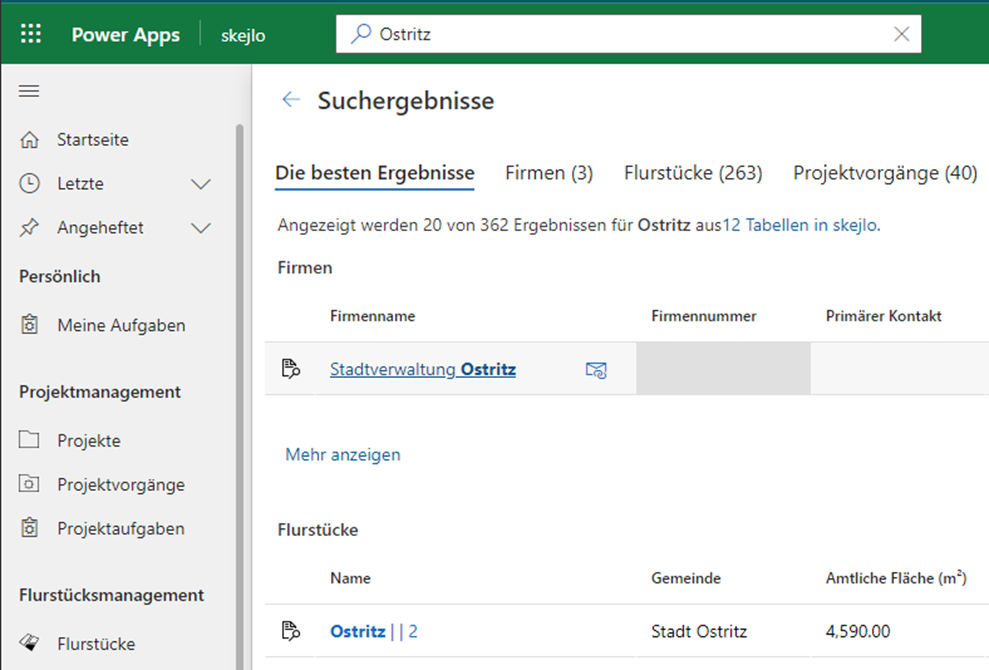Open the Projektvorgänge (40) tab
The image size is (989, 670).
coord(884,173)
